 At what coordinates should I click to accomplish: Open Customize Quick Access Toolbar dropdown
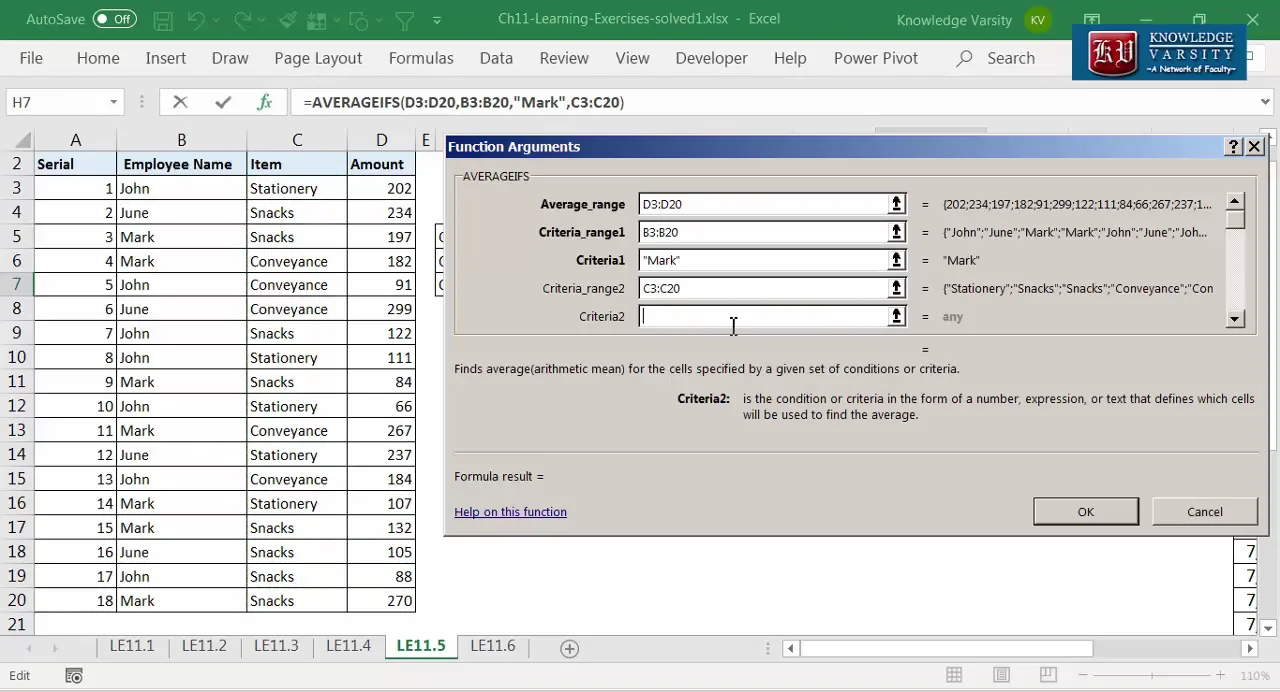pyautogui.click(x=437, y=20)
